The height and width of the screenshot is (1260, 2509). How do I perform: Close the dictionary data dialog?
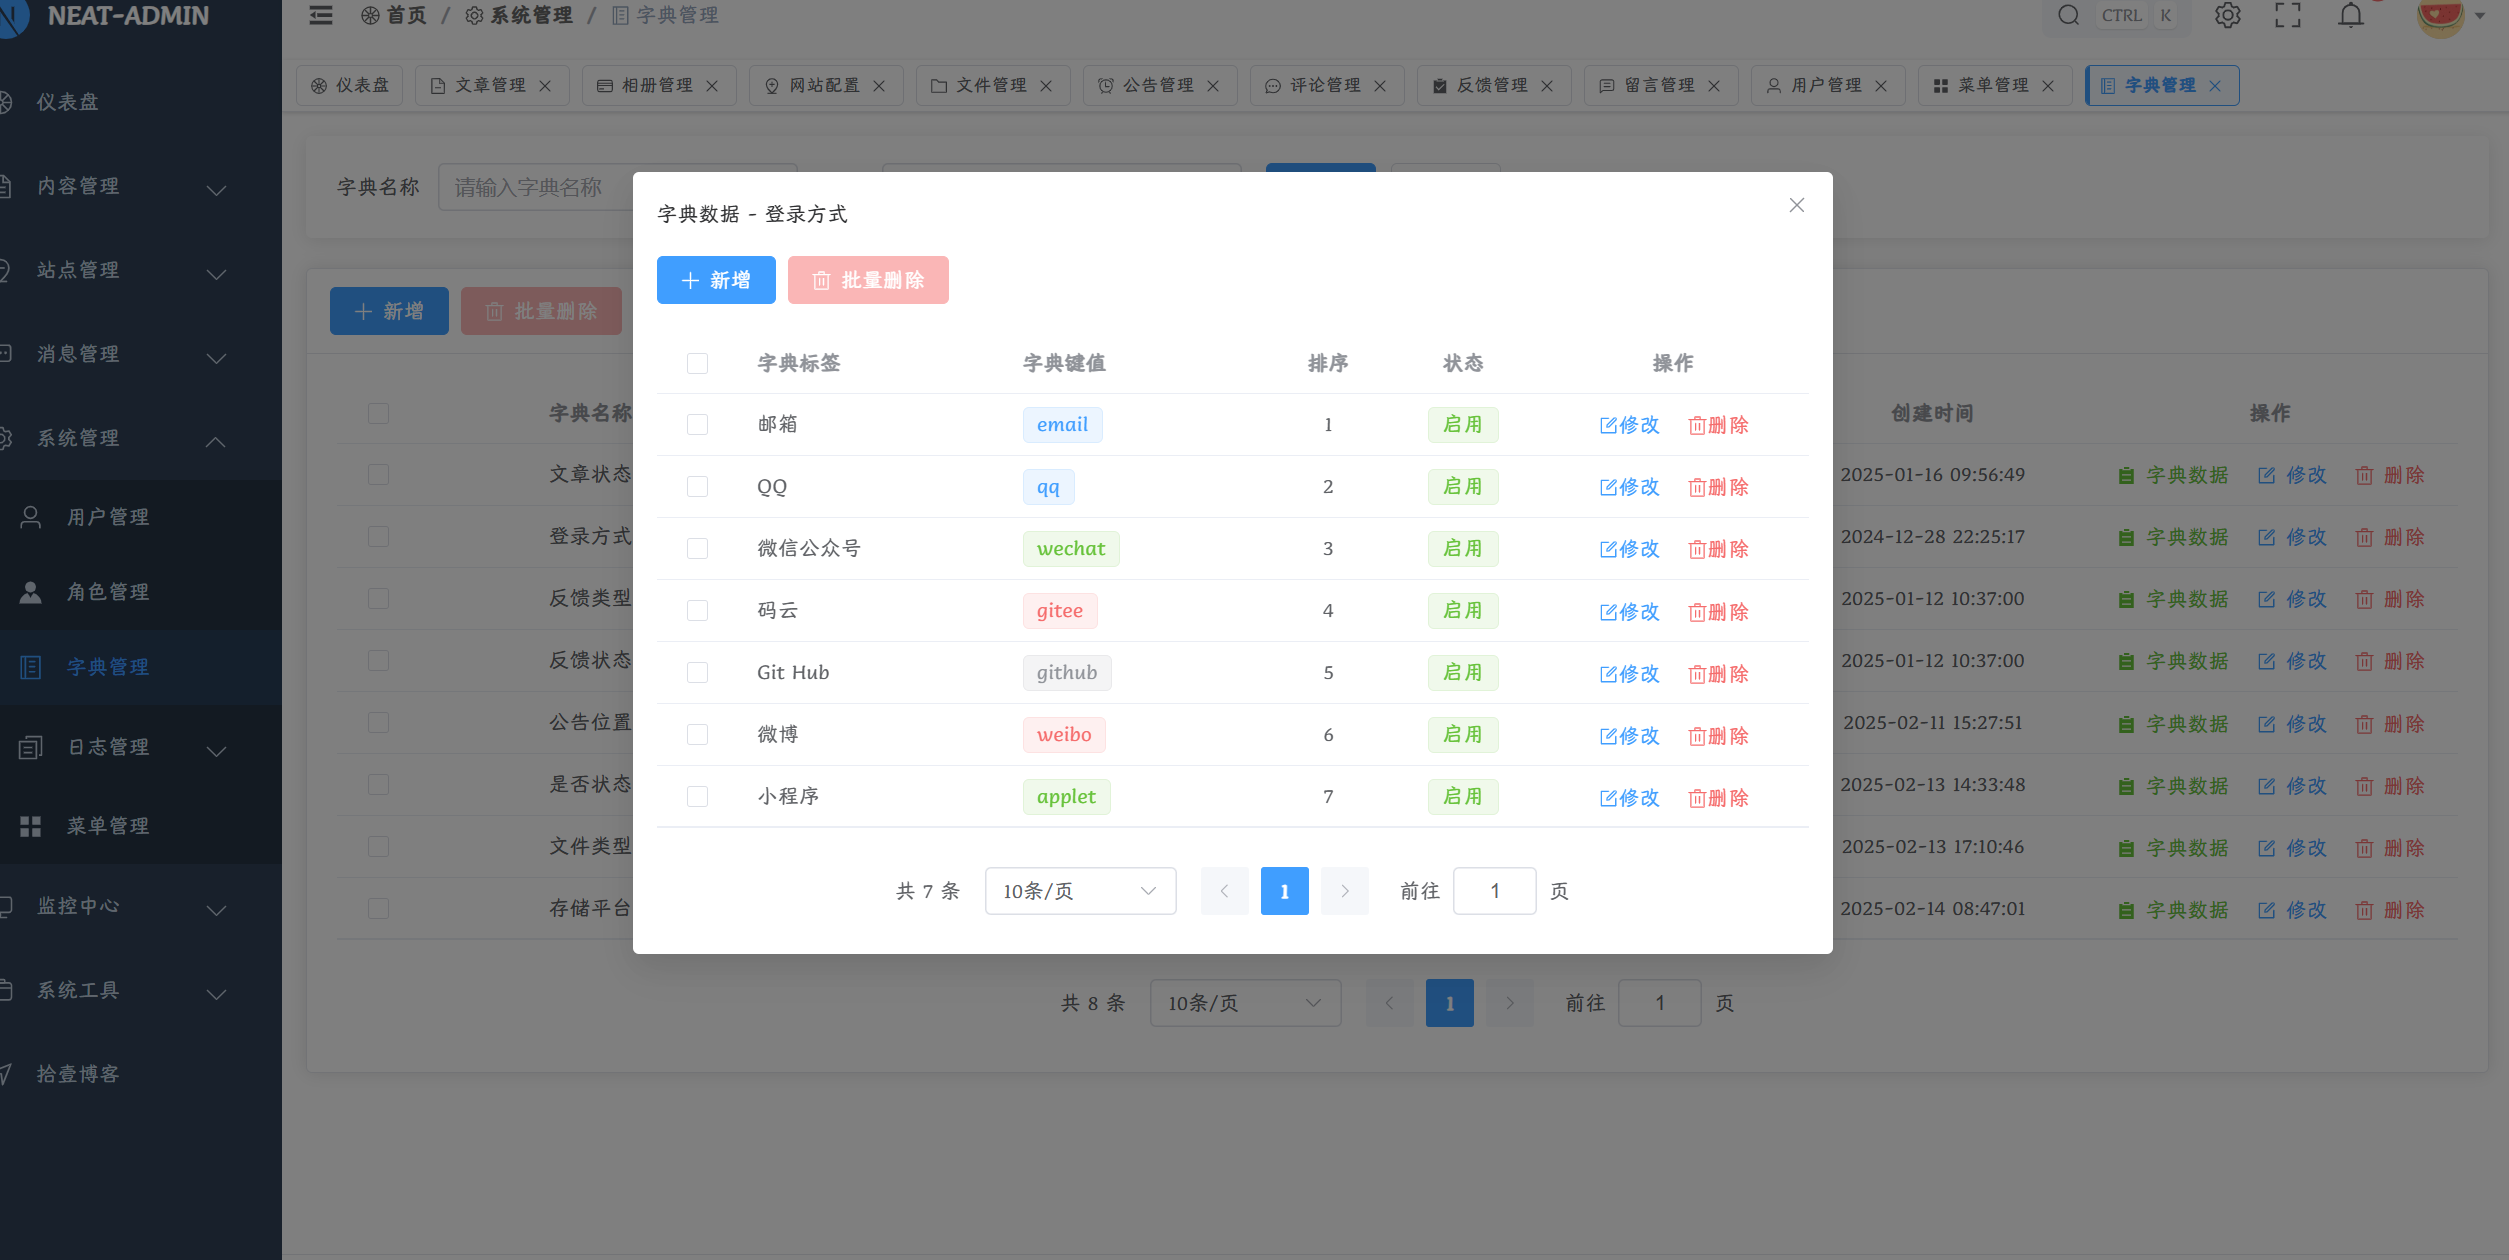[x=1797, y=205]
